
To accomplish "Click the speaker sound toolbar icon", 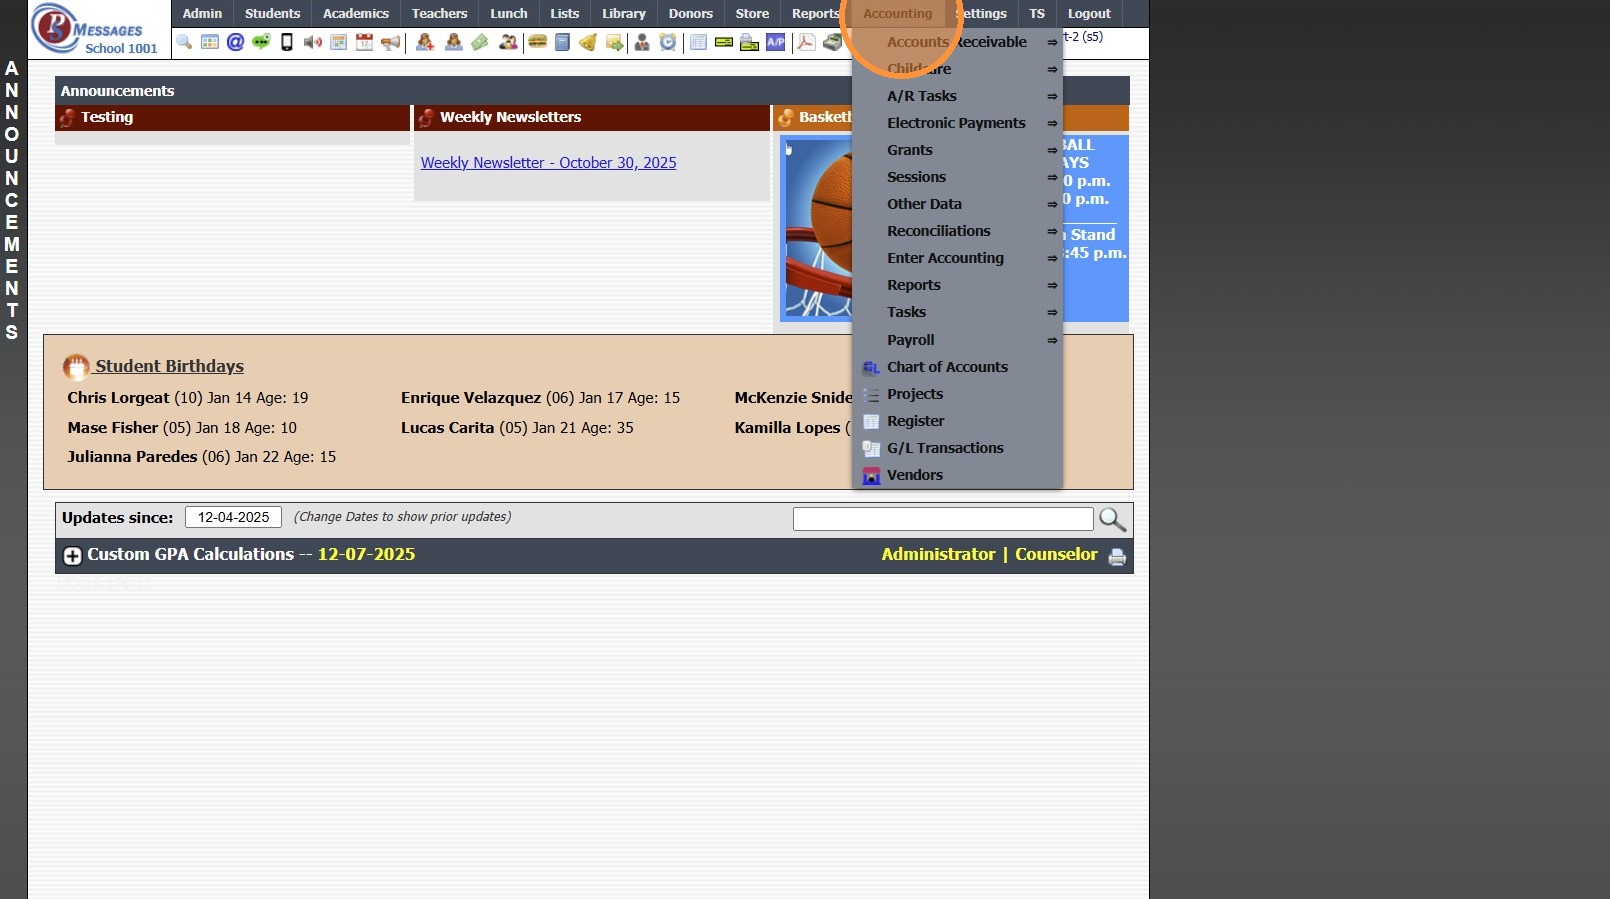I will coord(313,42).
